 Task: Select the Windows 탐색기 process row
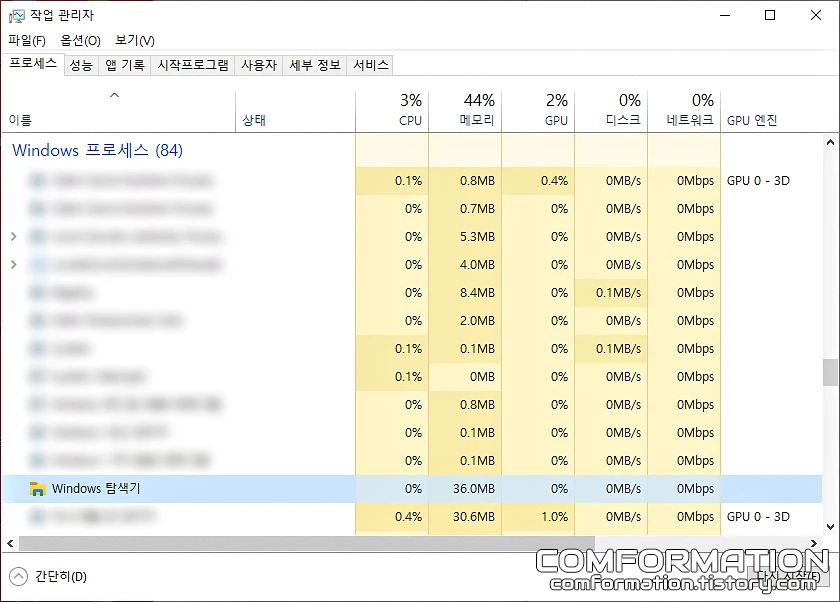point(411,488)
